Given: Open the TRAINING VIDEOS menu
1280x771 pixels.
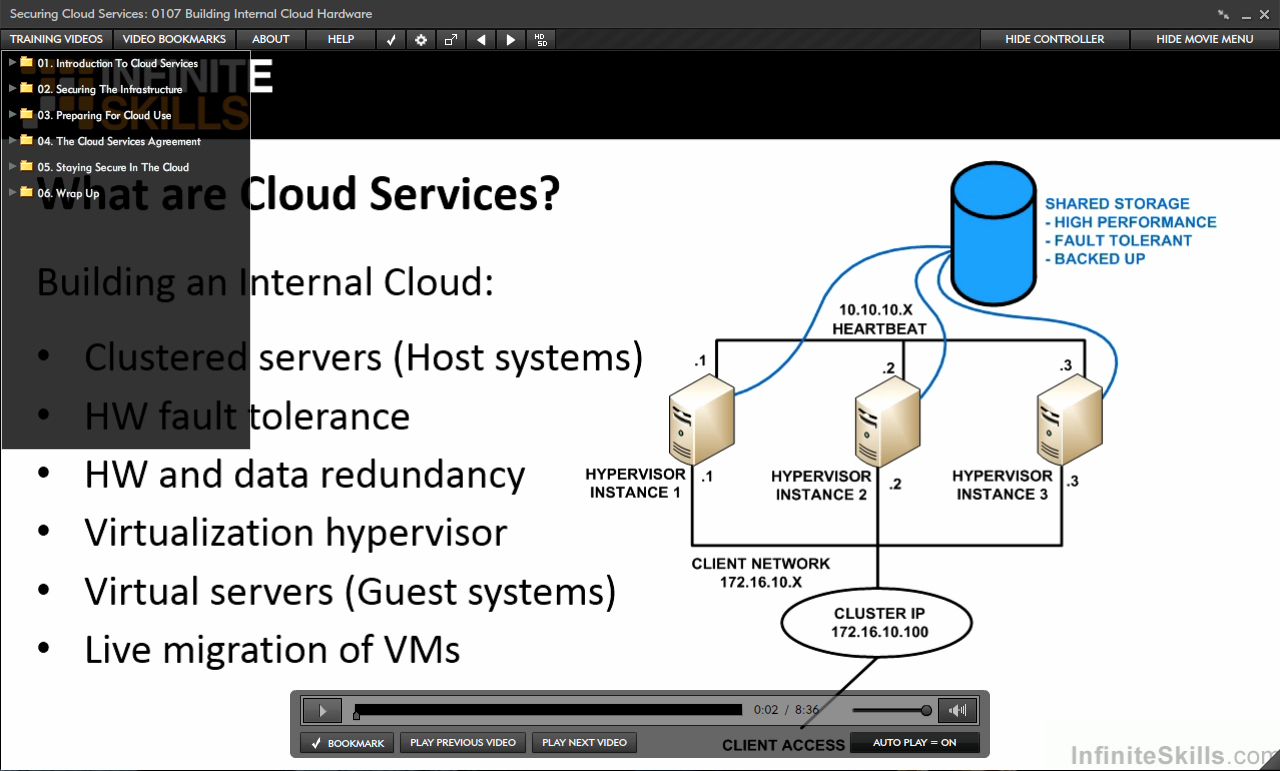Looking at the screenshot, I should coord(56,40).
